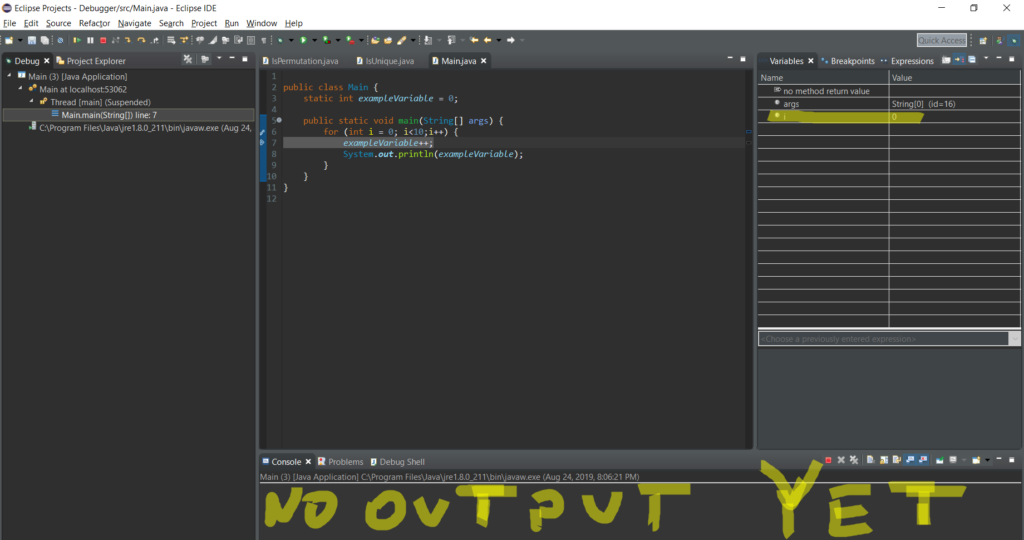The image size is (1024, 540).
Task: Switch to the Breakpoints tab
Action: point(851,61)
